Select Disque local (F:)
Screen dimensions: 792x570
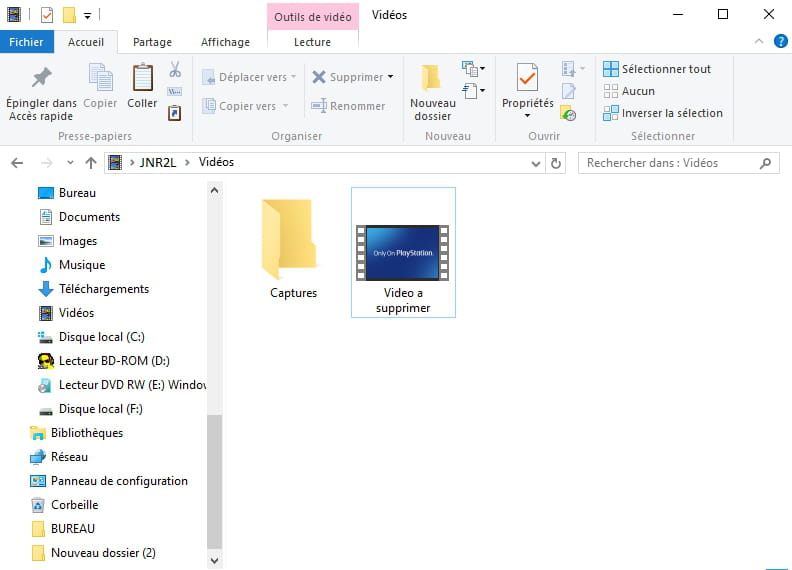[90, 409]
